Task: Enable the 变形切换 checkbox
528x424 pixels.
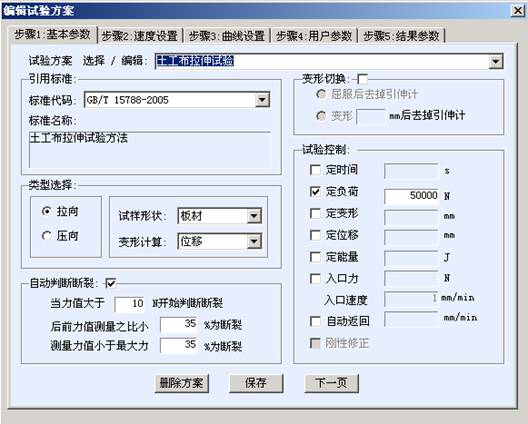Action: point(362,79)
